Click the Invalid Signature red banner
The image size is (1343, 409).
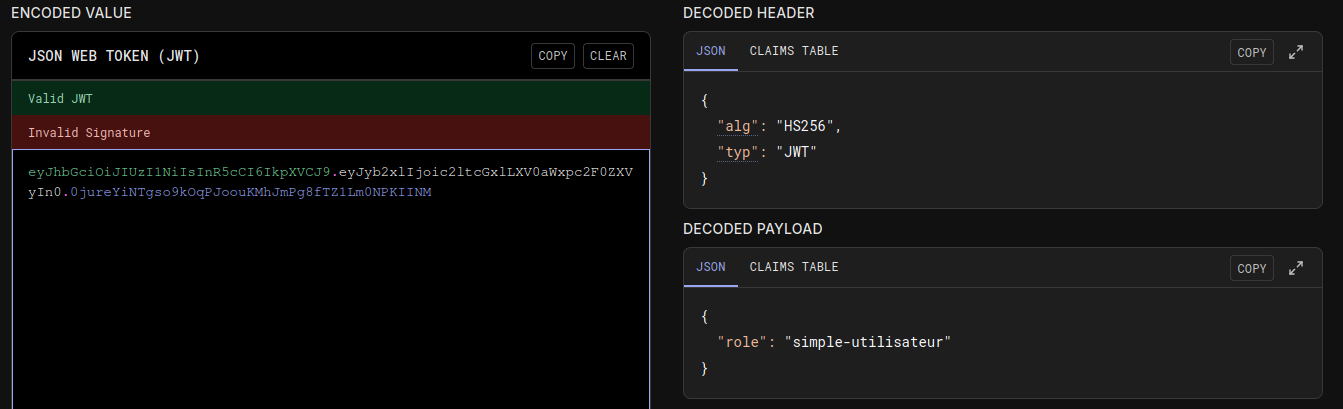tap(330, 132)
